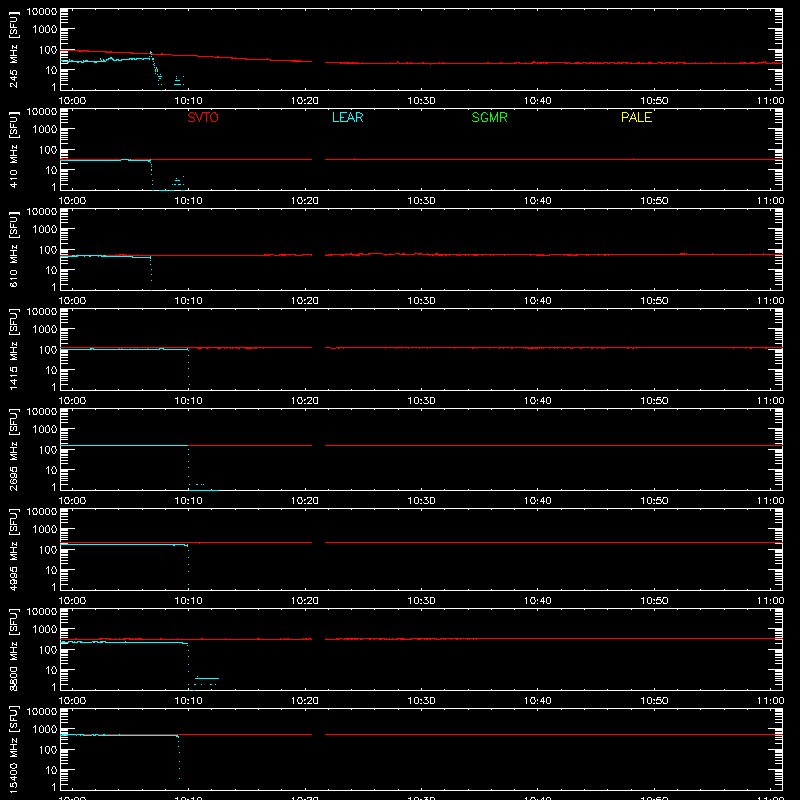Select the 1415 MHz [SFU] axis label
800x800 pixels.
14,349
